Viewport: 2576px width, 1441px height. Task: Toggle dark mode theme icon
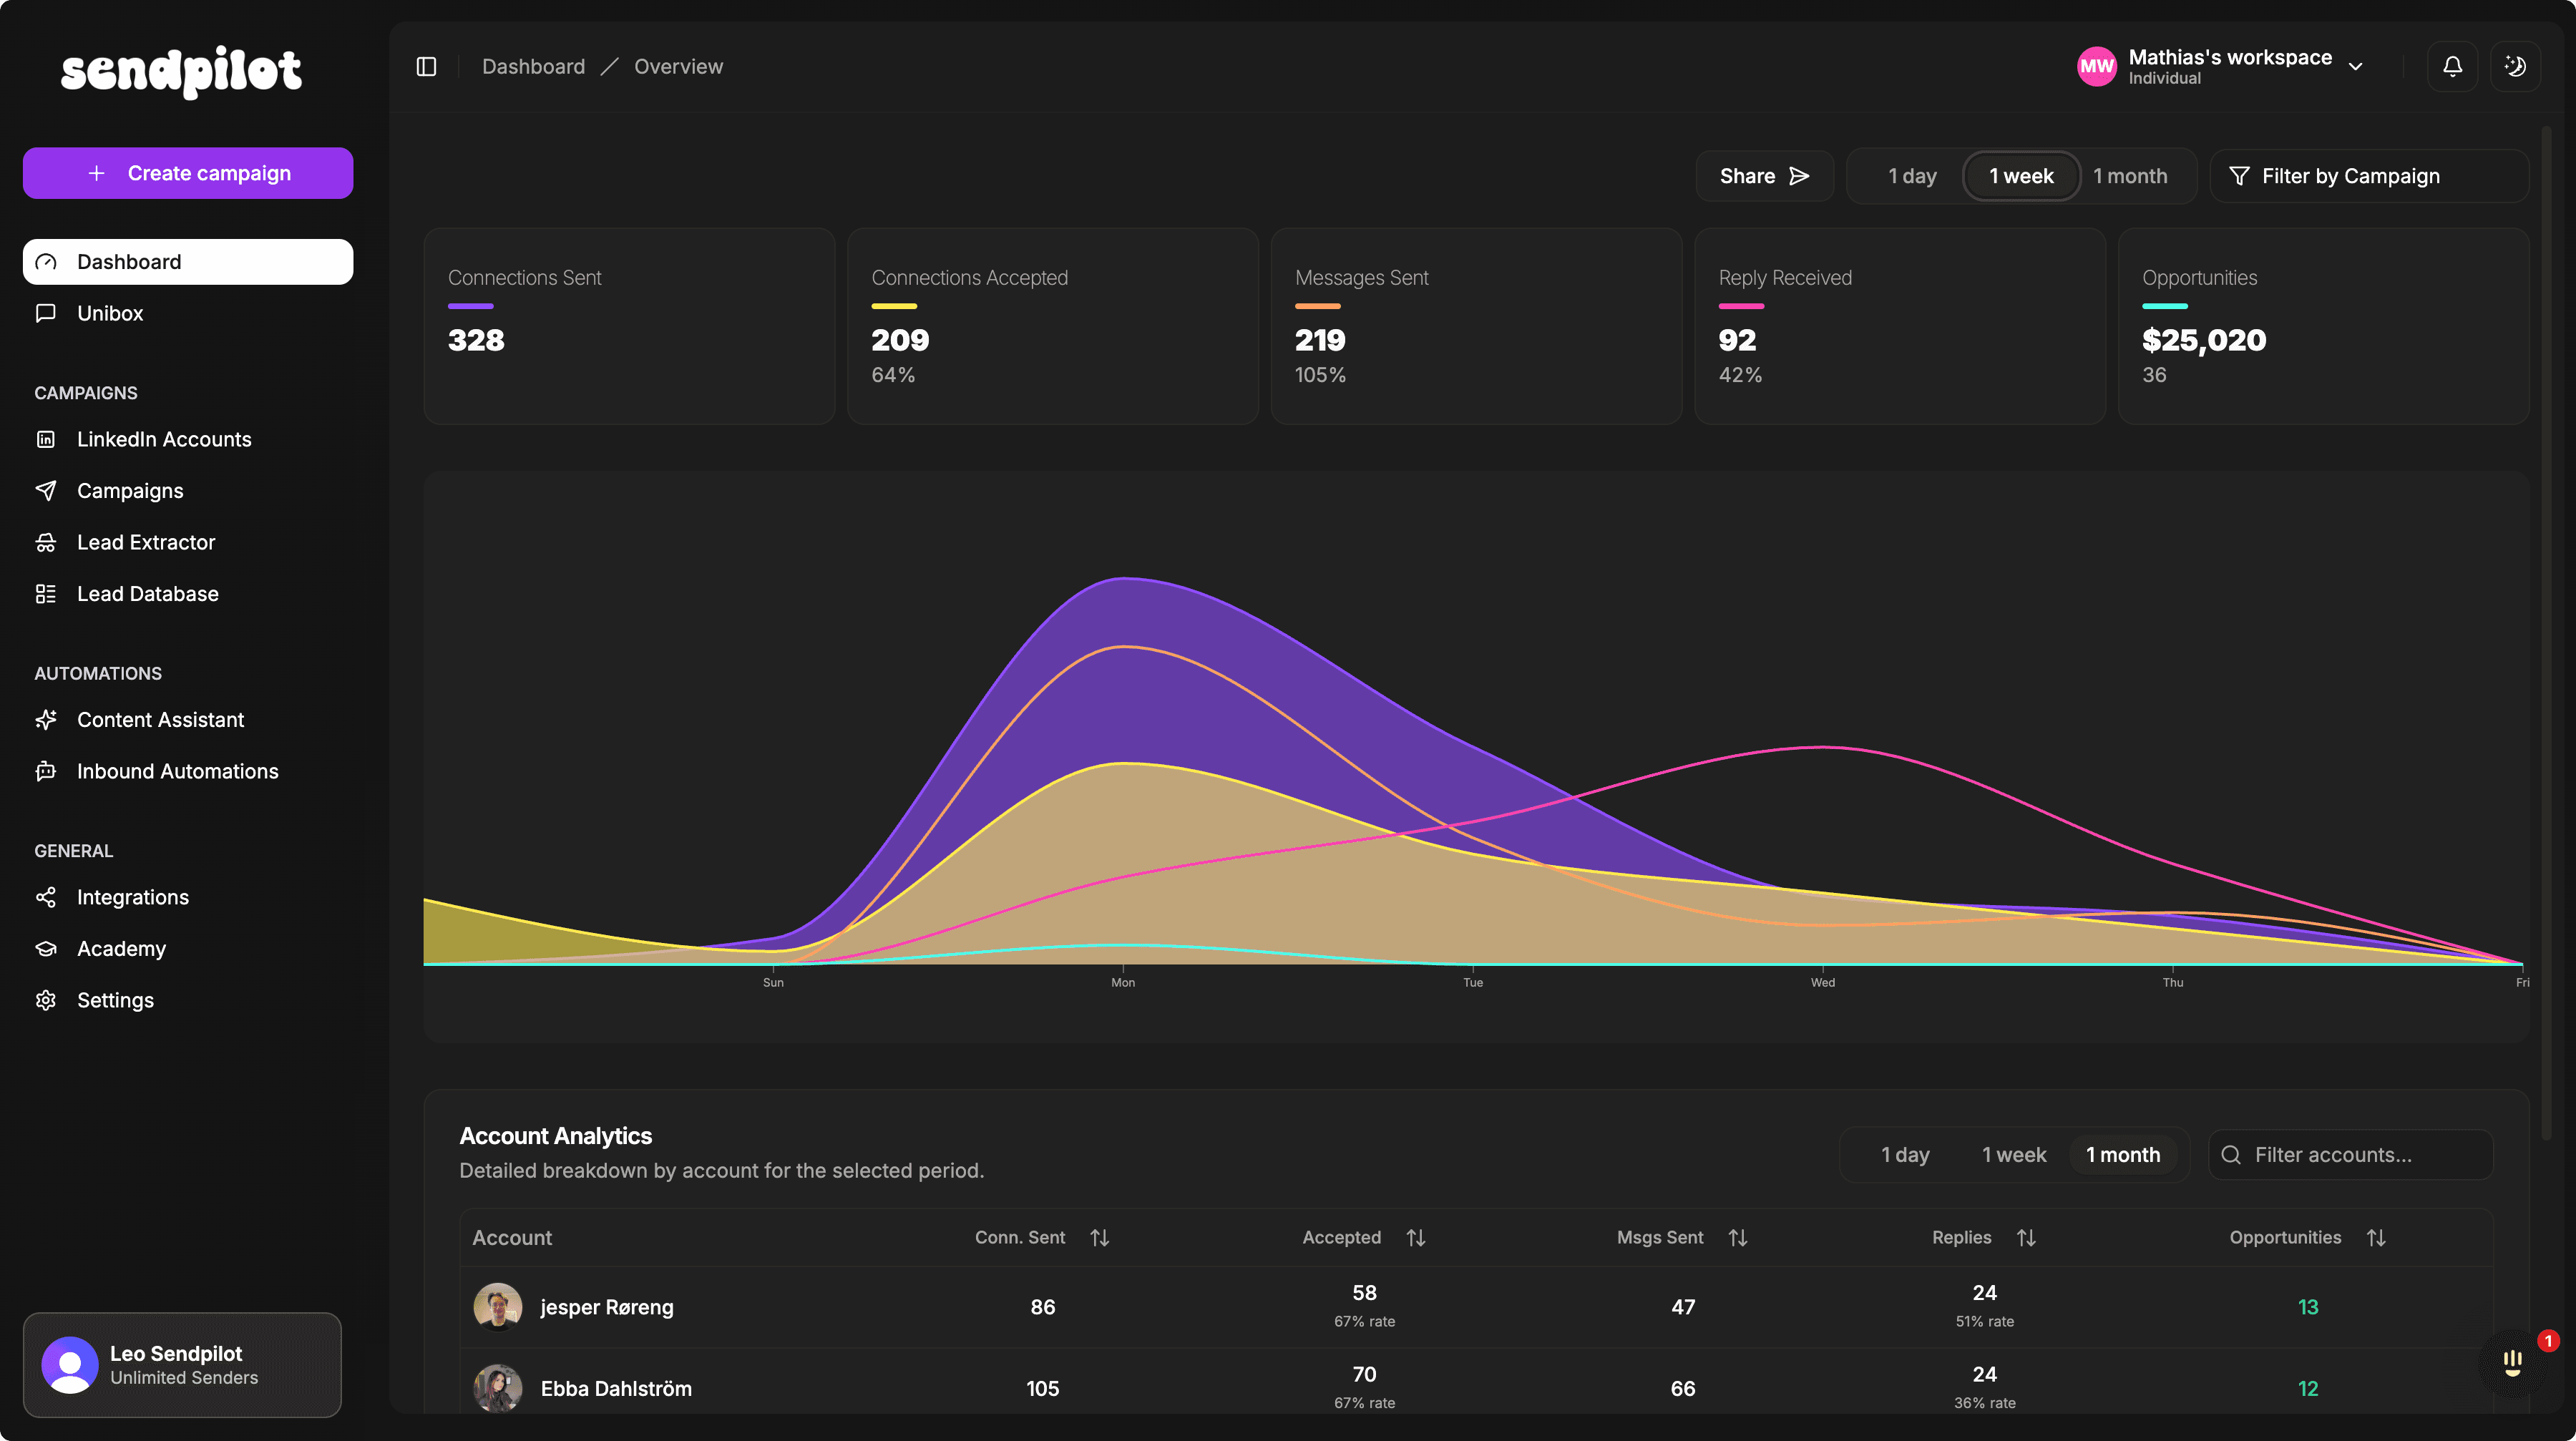2514,66
